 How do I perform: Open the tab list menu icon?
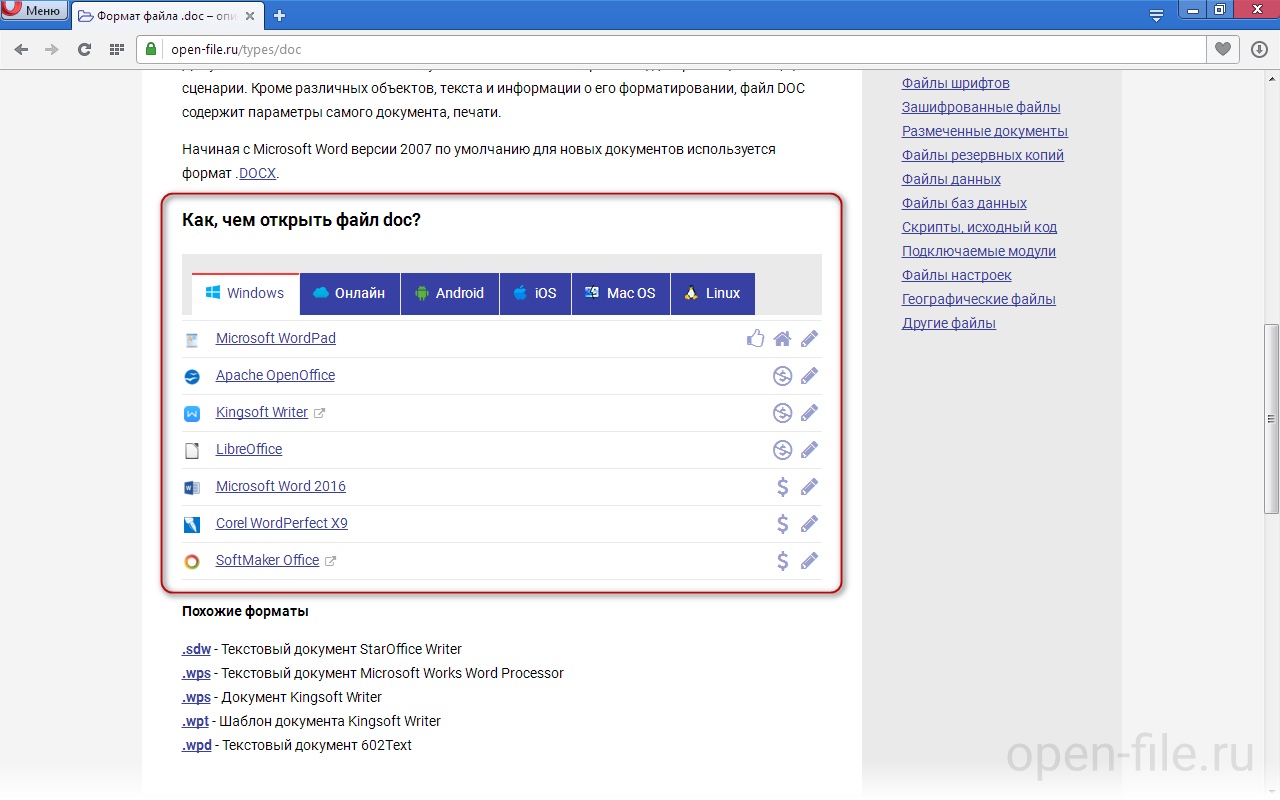click(x=1156, y=14)
